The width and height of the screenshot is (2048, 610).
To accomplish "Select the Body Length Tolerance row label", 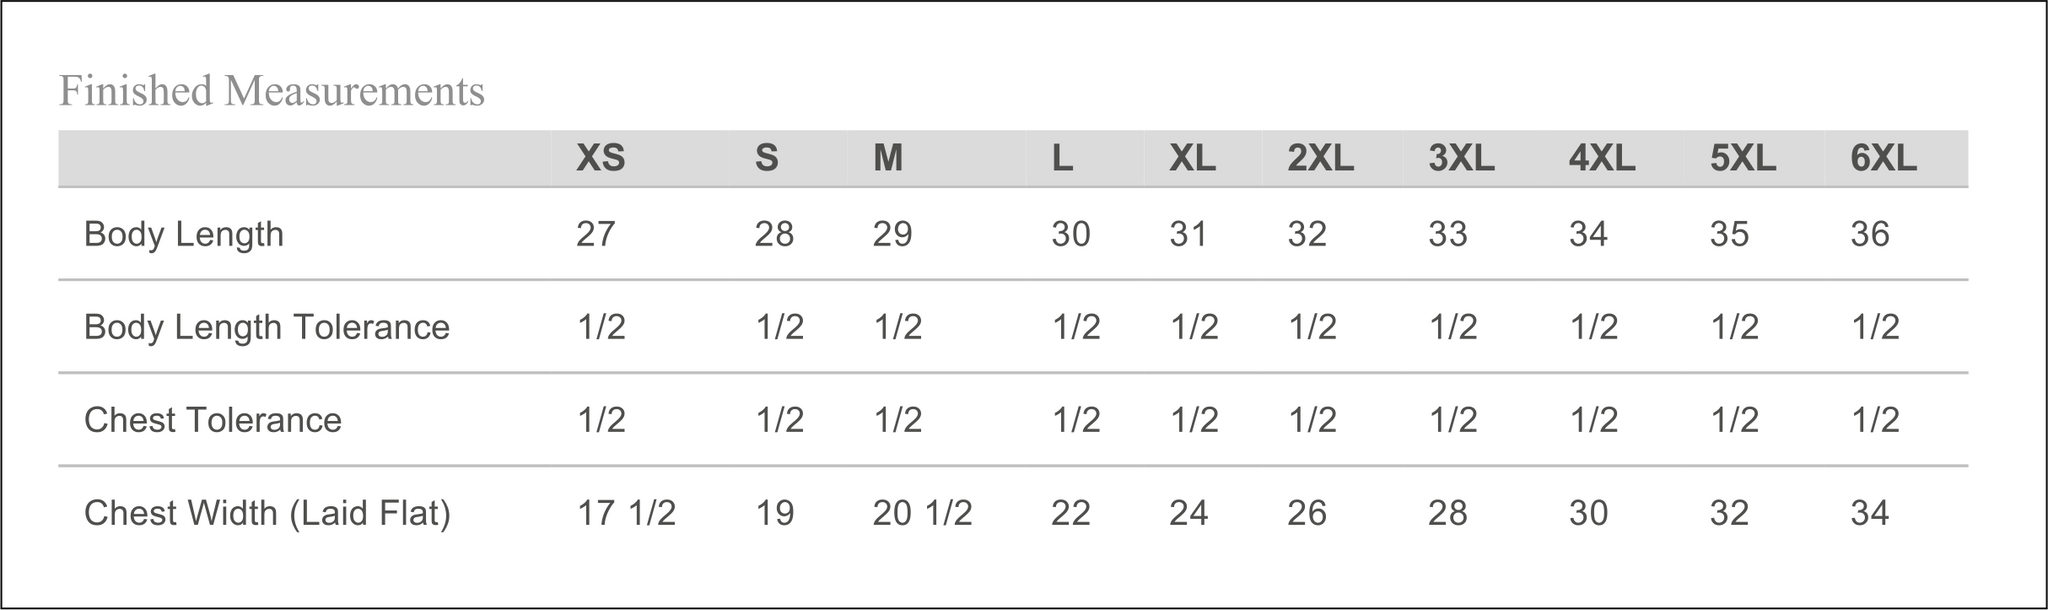I will pos(267,327).
